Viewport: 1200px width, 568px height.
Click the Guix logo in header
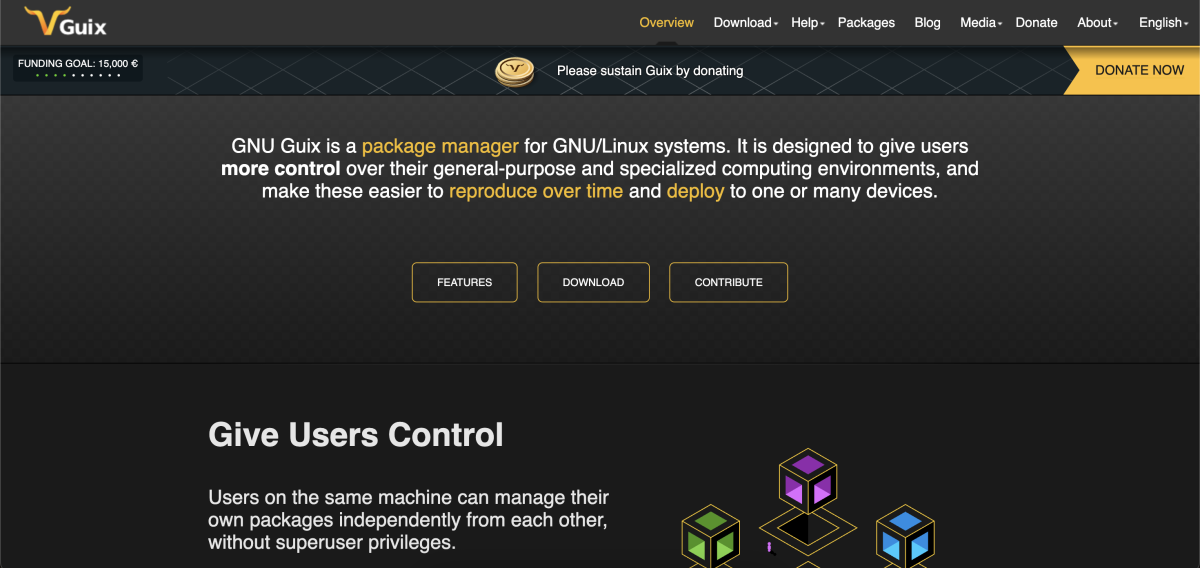[66, 21]
